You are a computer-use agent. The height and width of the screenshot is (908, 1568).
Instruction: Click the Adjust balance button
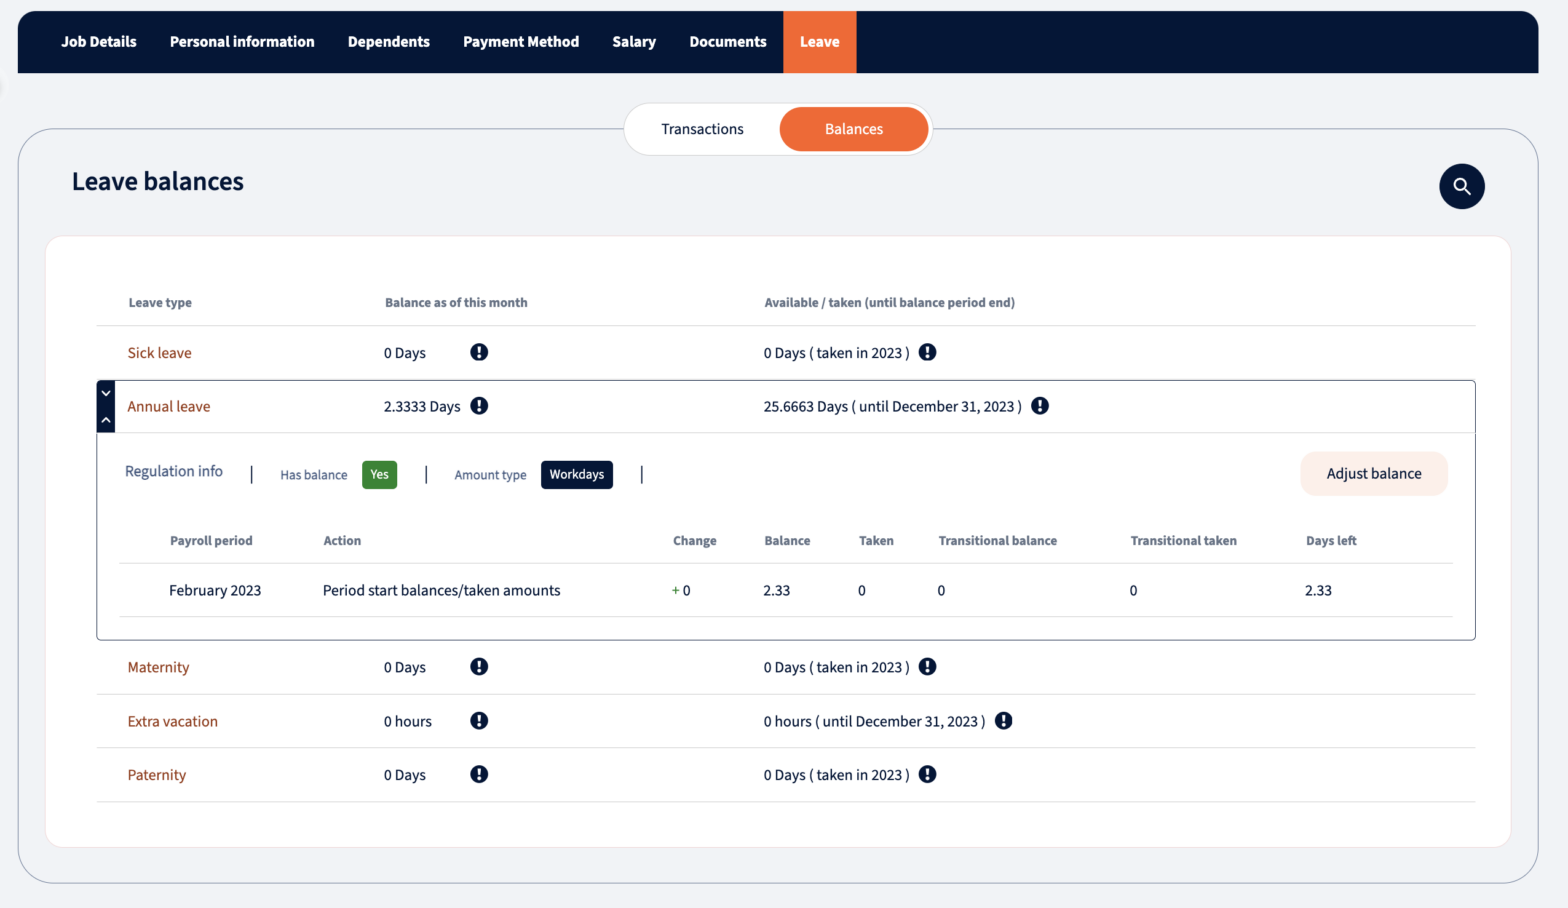point(1373,474)
